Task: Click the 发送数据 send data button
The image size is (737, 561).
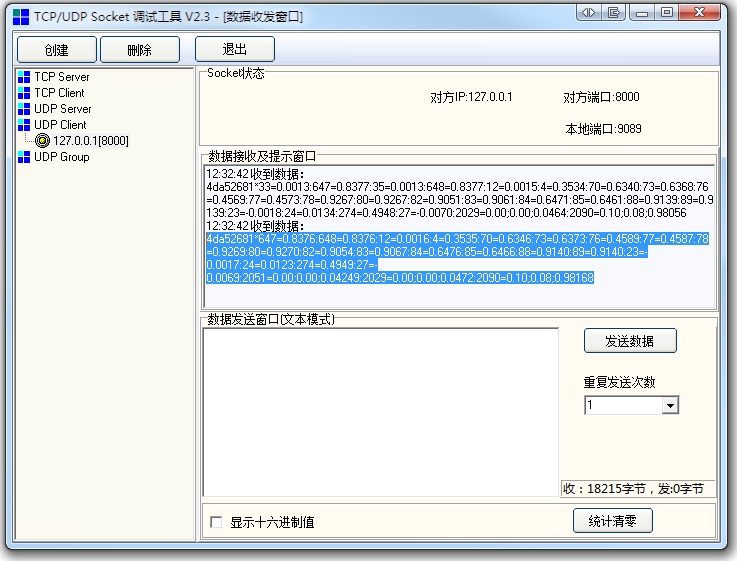Action: point(630,341)
